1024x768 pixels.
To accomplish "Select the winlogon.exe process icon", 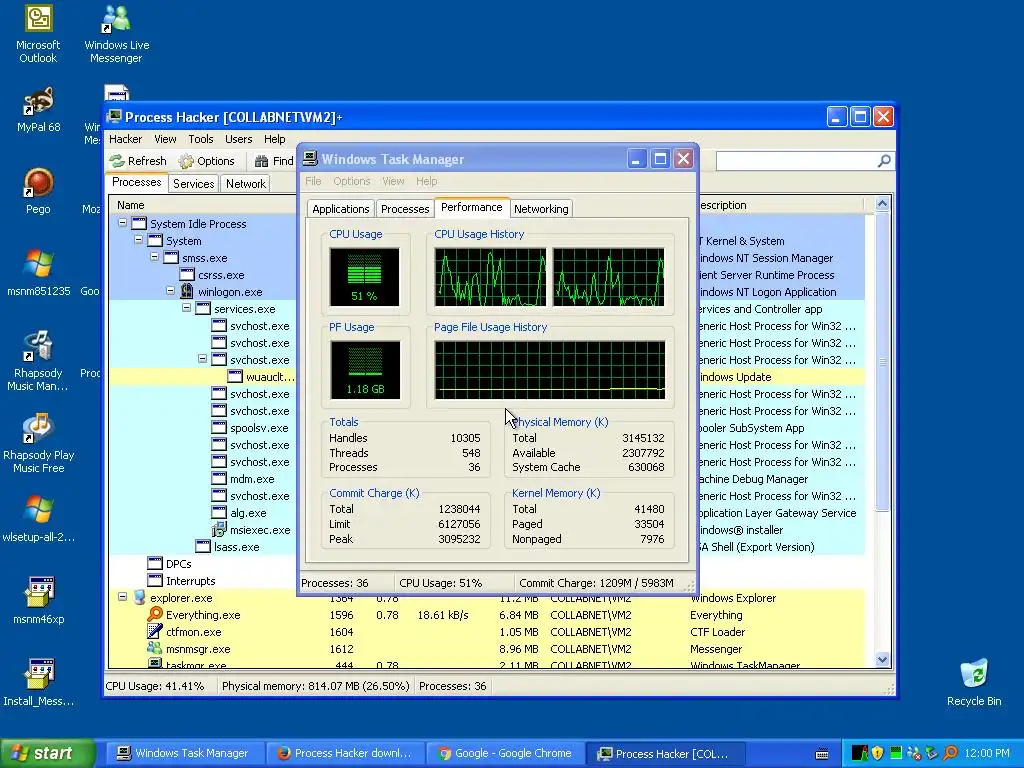I will [x=187, y=291].
